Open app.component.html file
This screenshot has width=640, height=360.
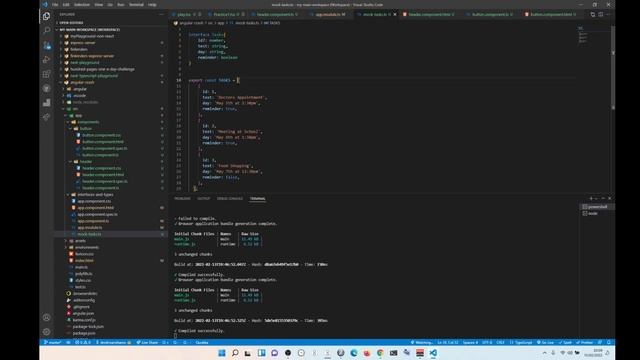tap(96, 208)
